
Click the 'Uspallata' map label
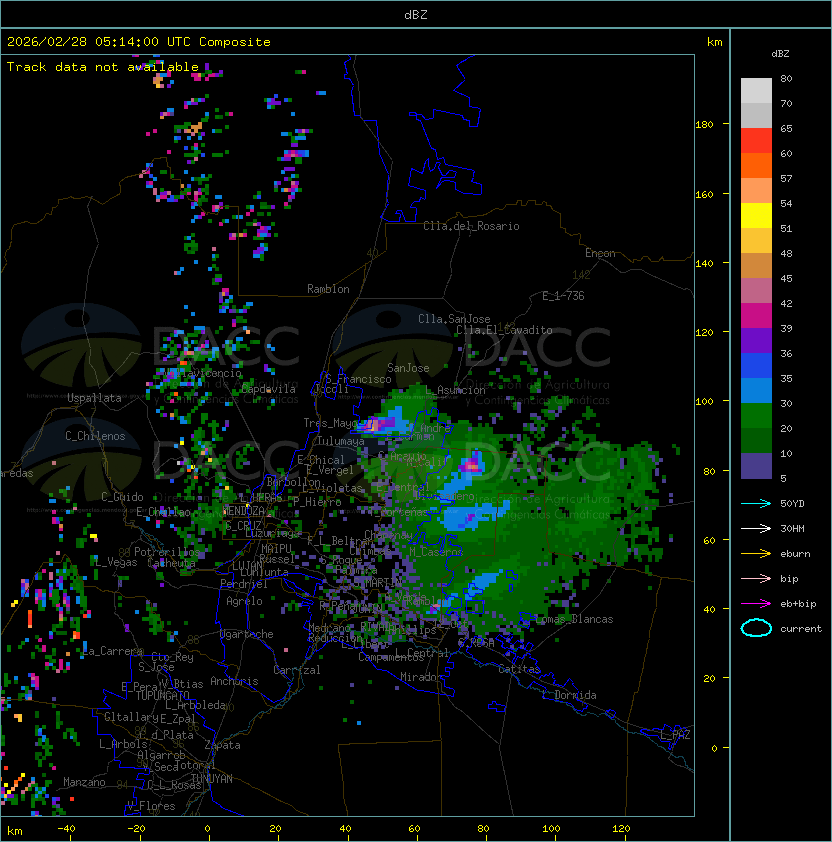click(x=94, y=398)
